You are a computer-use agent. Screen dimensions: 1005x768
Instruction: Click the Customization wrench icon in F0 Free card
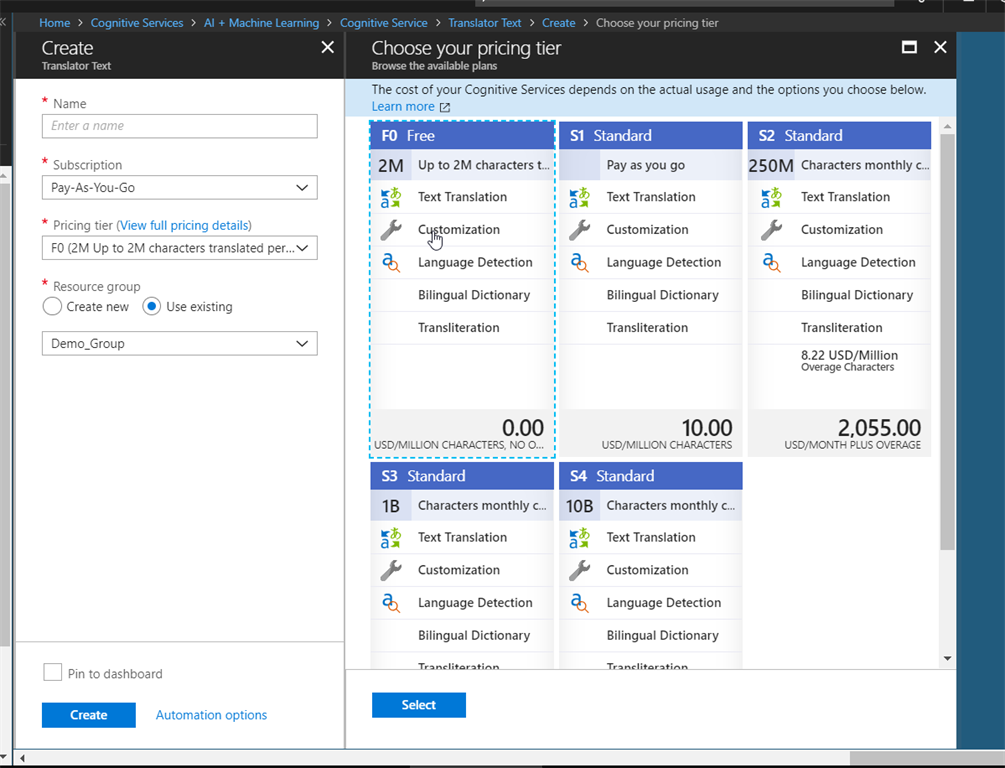click(x=390, y=230)
